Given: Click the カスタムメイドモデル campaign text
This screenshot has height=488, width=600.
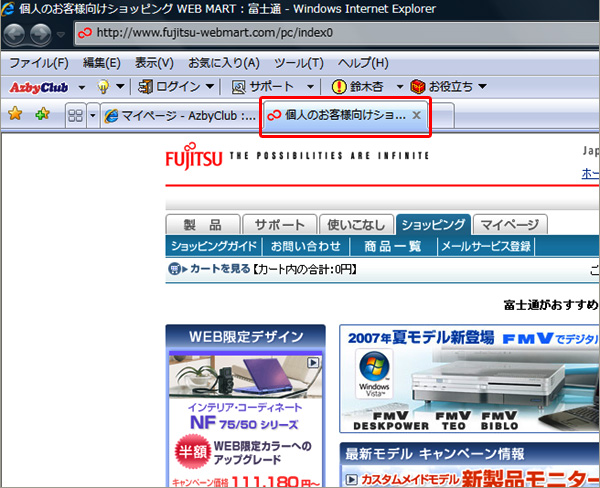Looking at the screenshot, I should 410,479.
